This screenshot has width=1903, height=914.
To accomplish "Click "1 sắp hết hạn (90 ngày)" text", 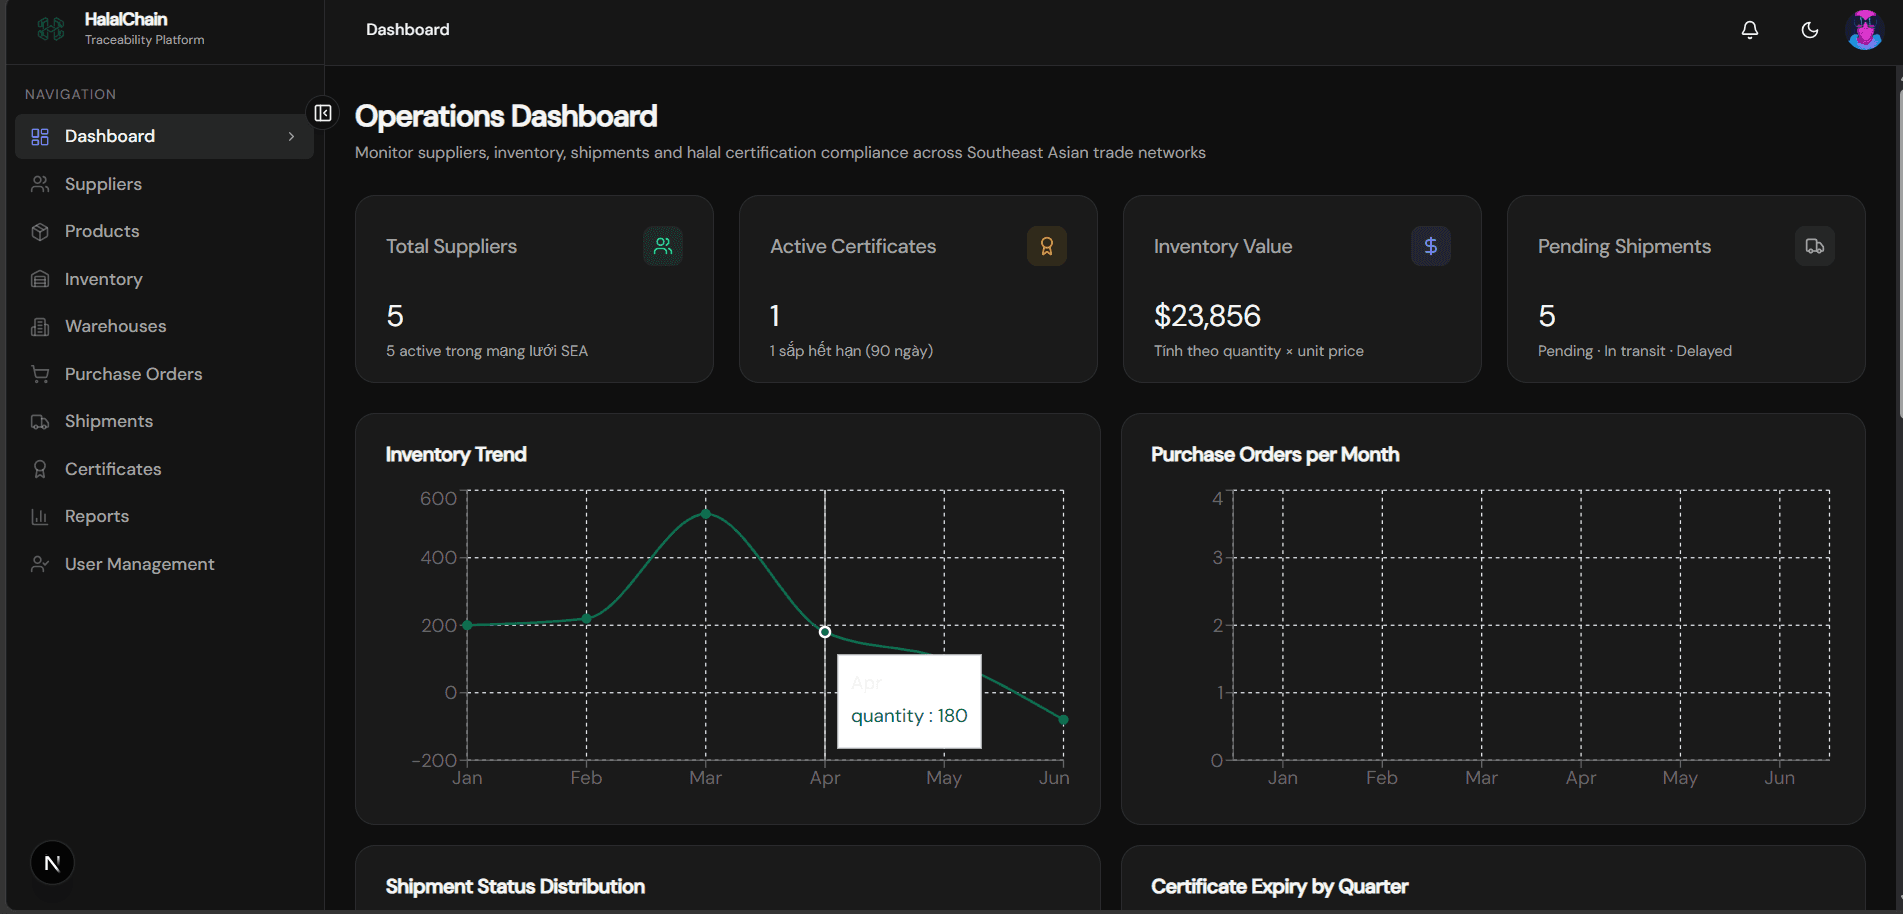I will pyautogui.click(x=851, y=351).
